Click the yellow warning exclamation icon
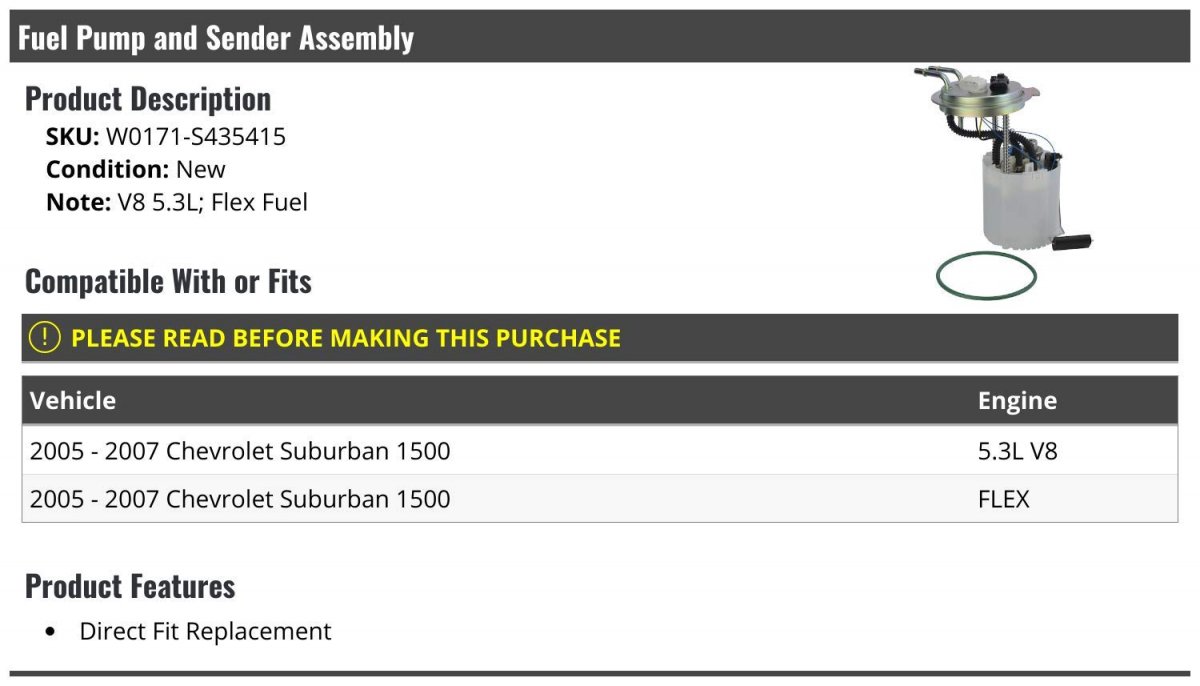The height and width of the screenshot is (686, 1200). [45, 338]
